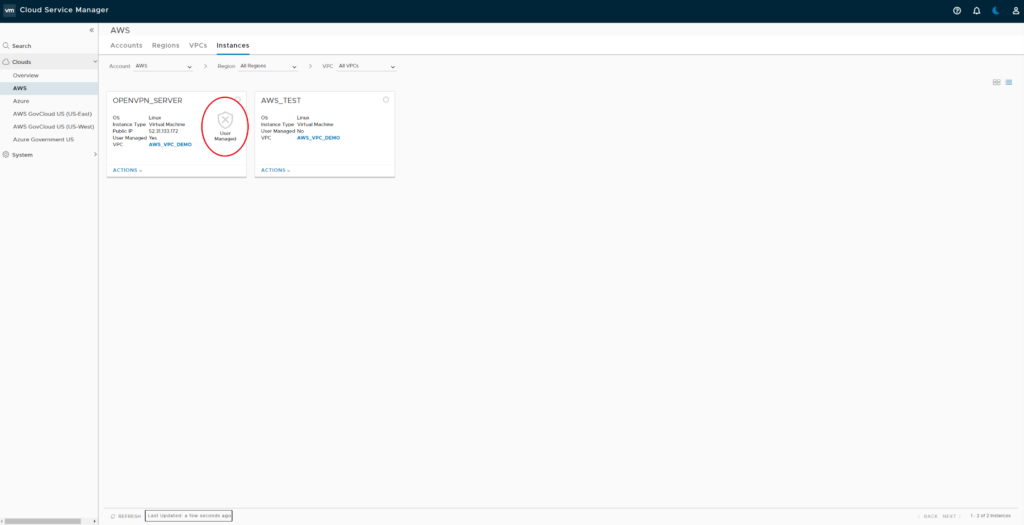Switch to the Accounts tab

click(x=126, y=46)
